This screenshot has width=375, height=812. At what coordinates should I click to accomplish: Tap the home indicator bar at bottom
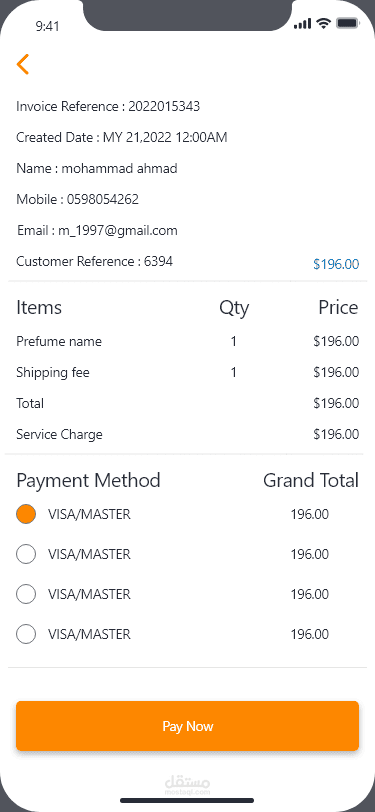[187, 800]
